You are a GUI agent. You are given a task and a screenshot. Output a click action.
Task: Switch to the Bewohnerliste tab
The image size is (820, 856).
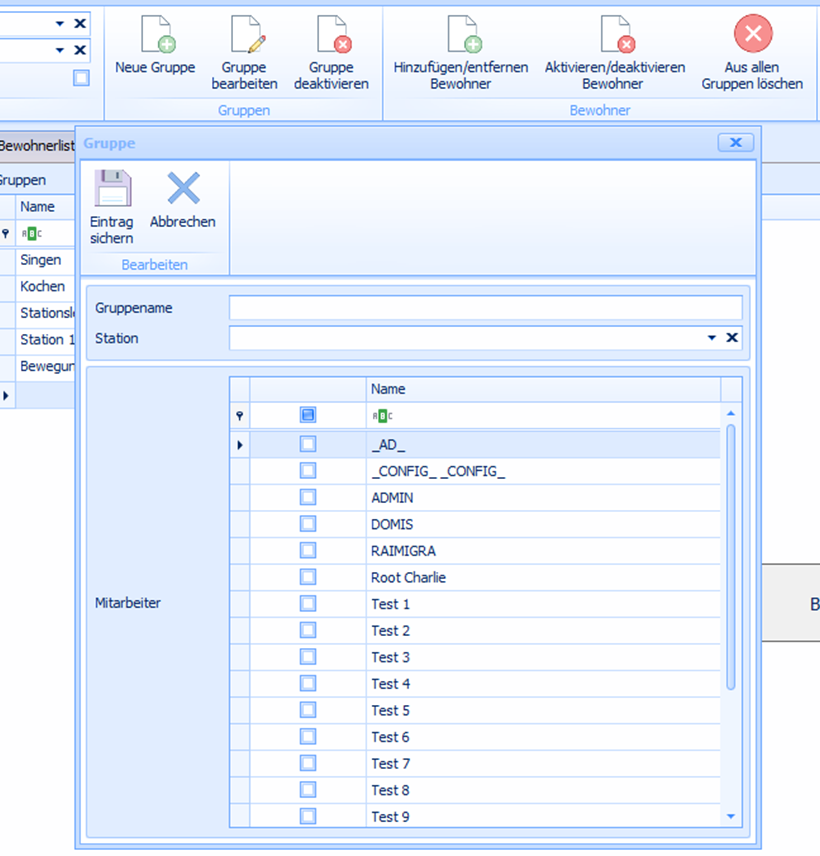click(x=37, y=146)
